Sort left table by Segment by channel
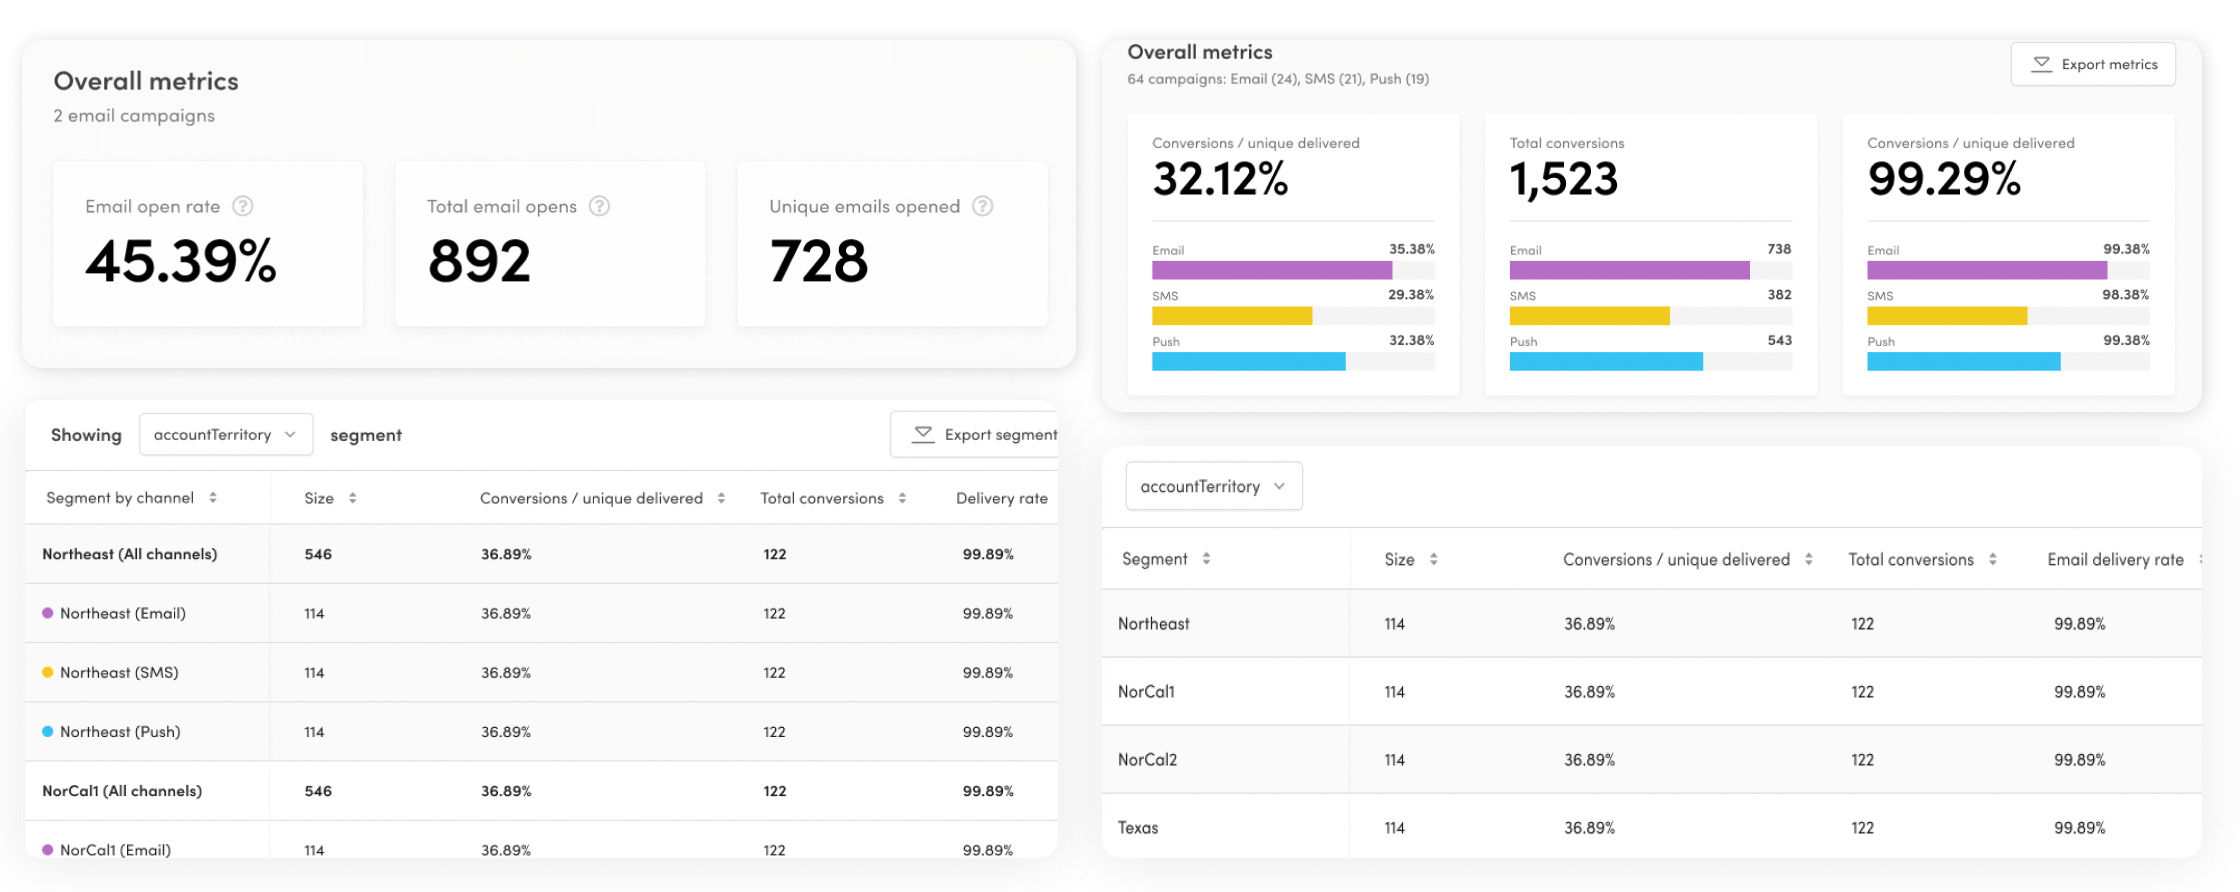 pos(213,498)
